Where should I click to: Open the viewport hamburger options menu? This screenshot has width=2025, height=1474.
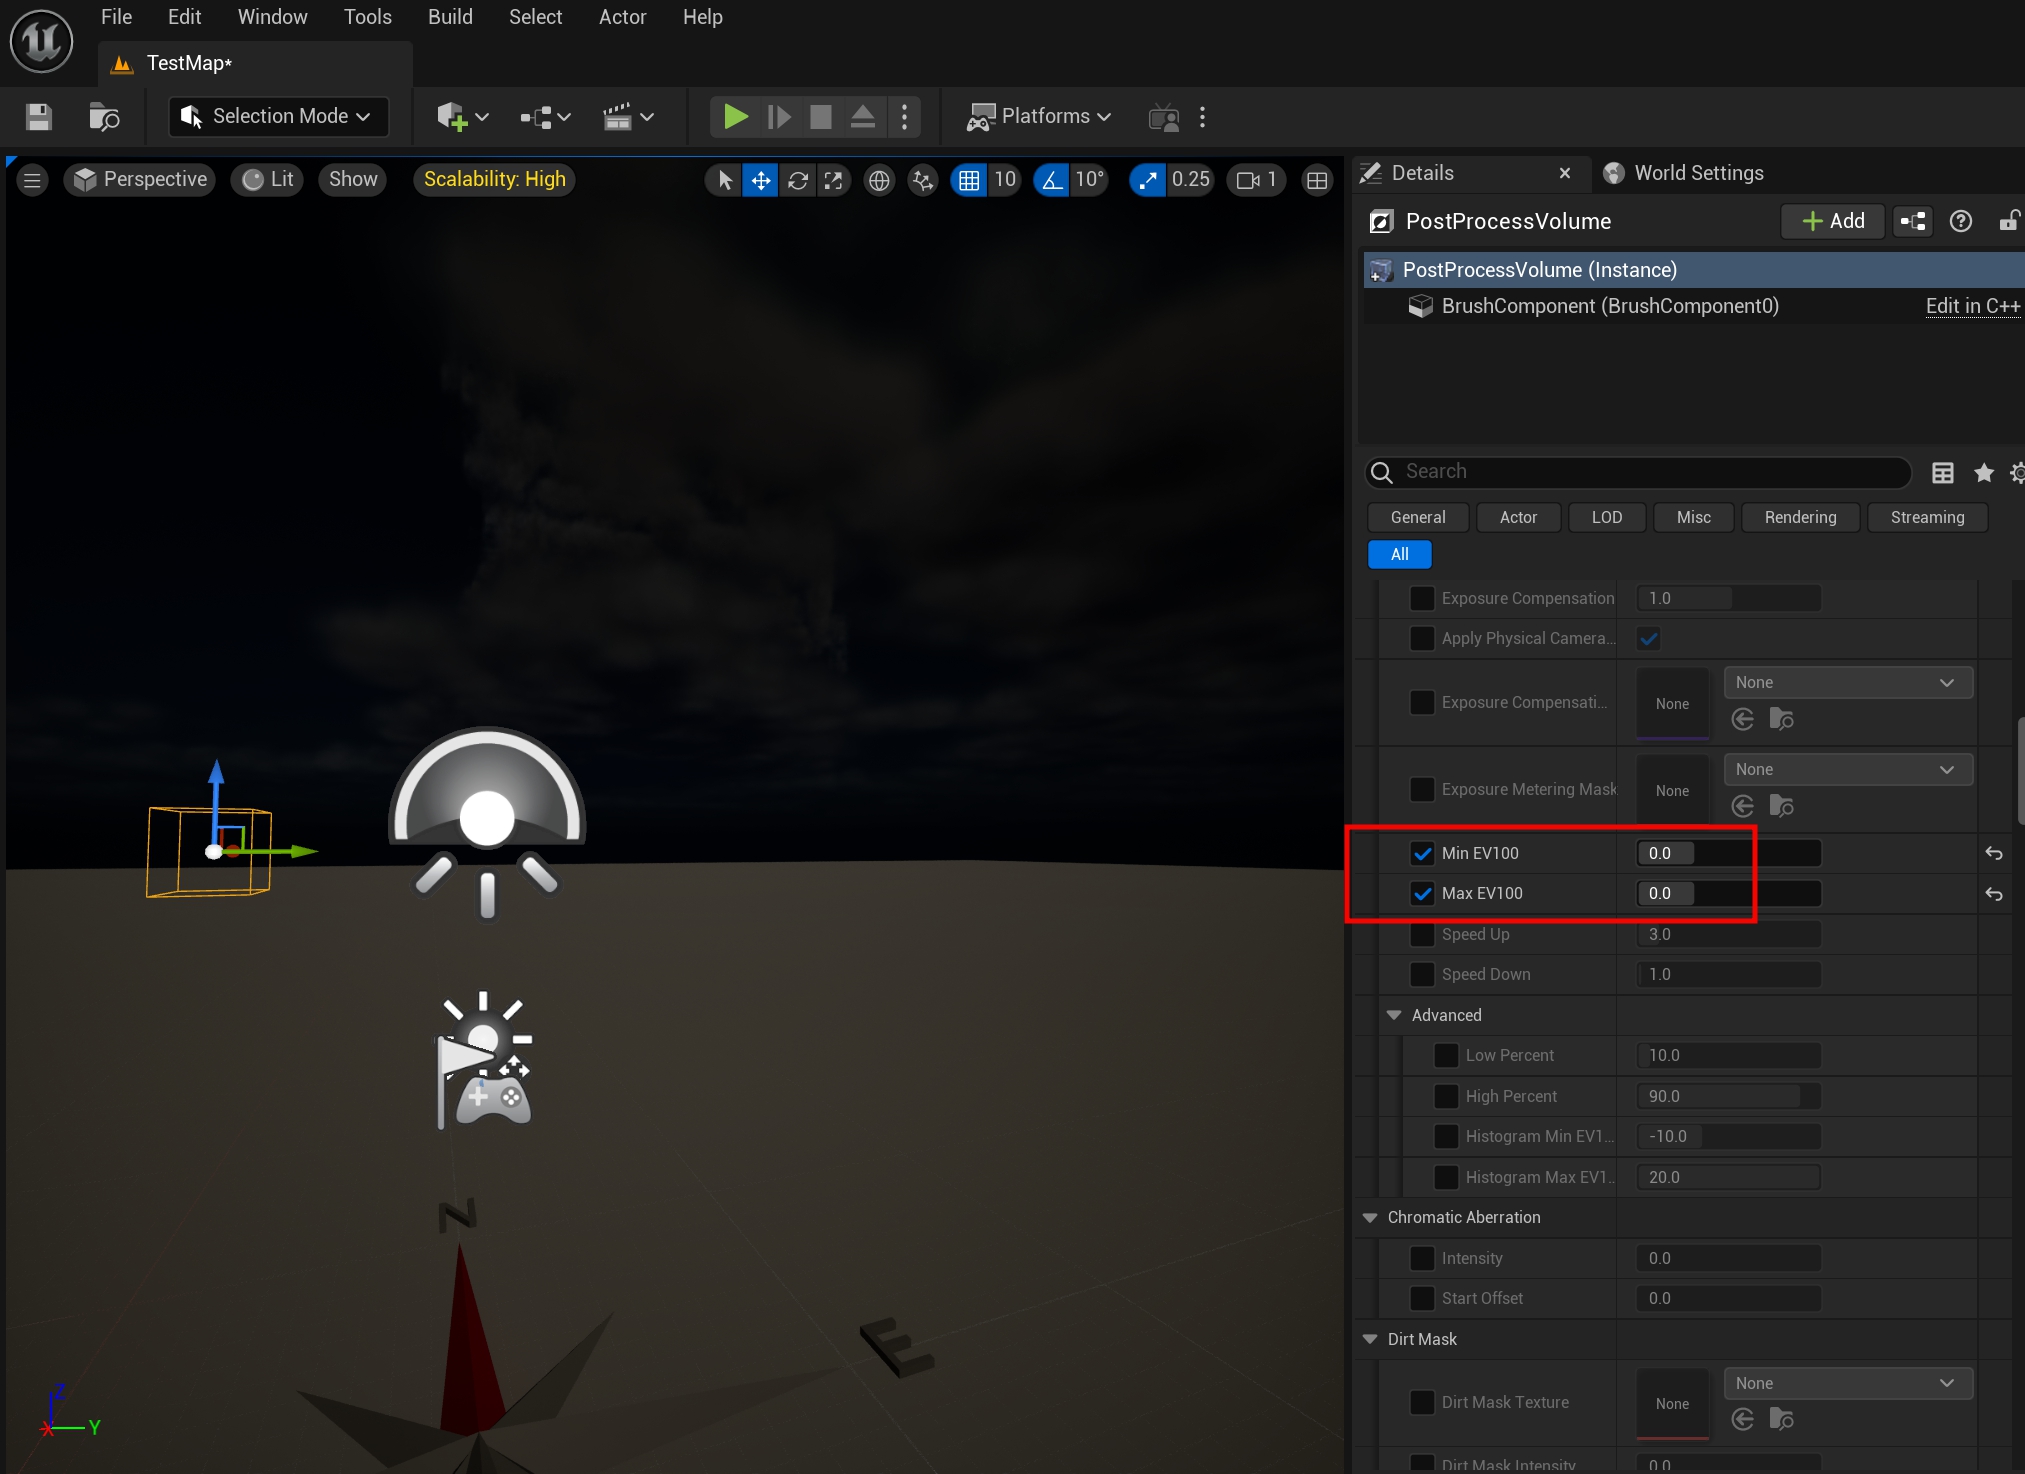coord(32,180)
